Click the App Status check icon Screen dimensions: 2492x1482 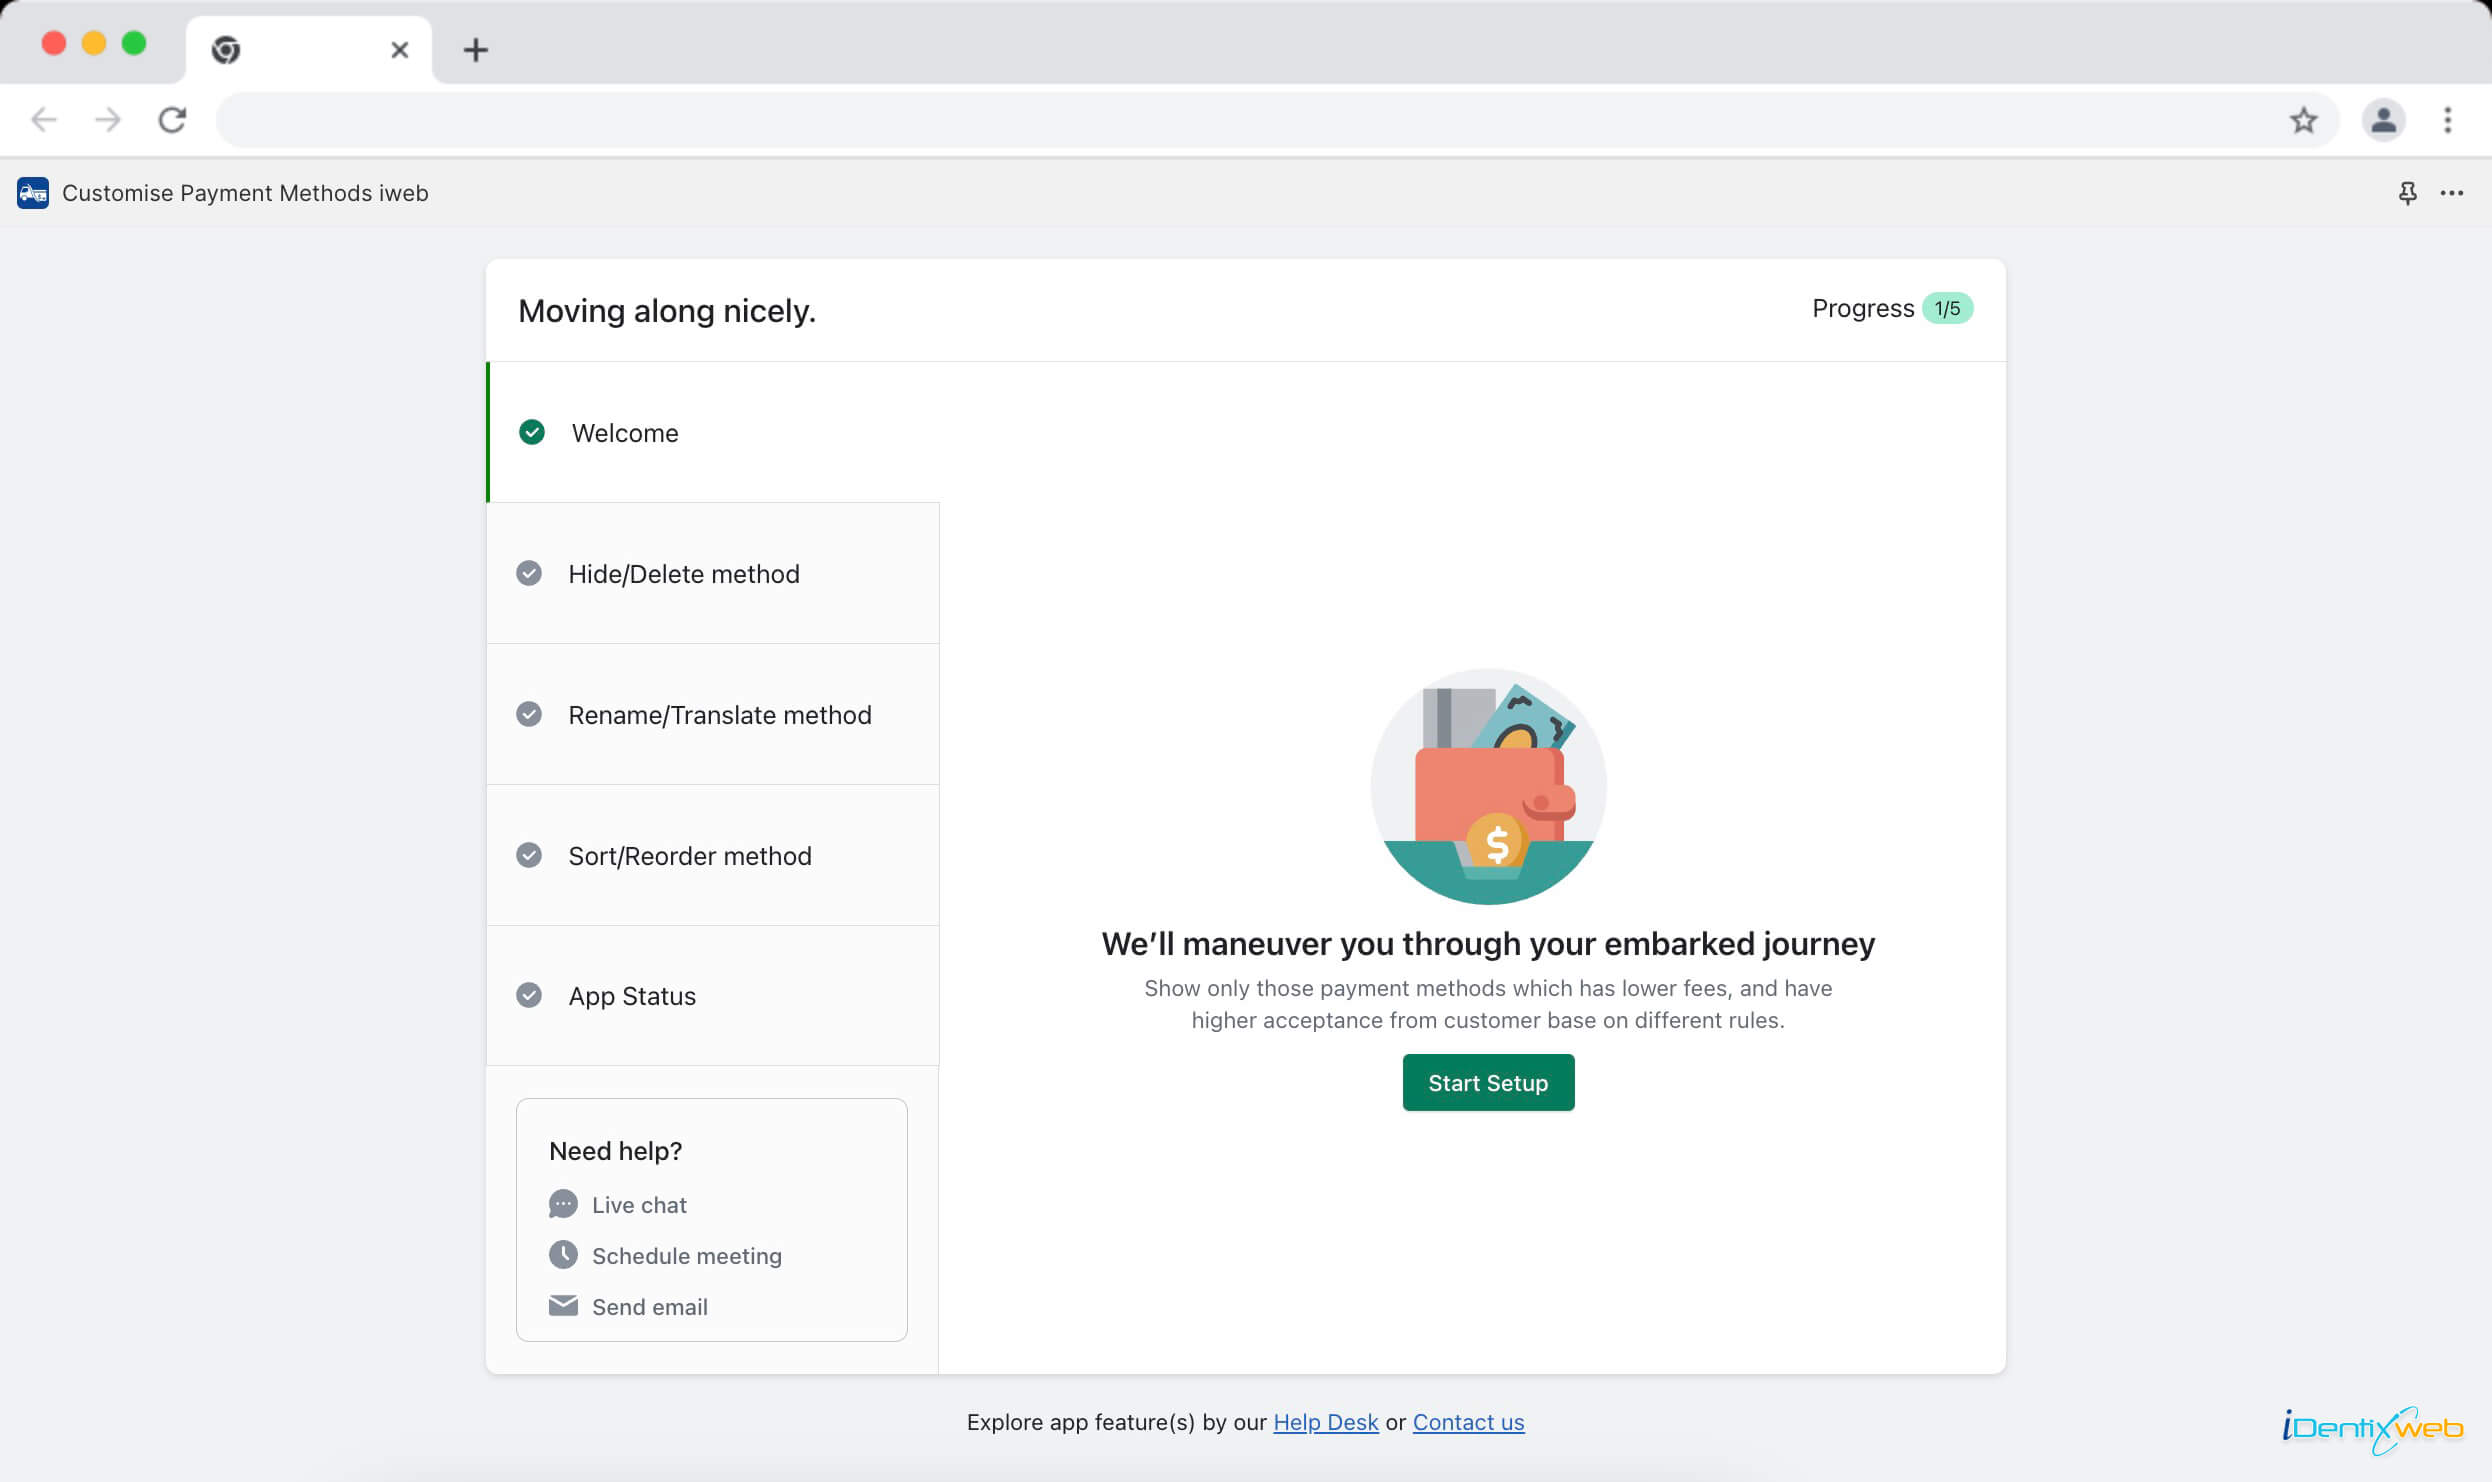point(529,995)
